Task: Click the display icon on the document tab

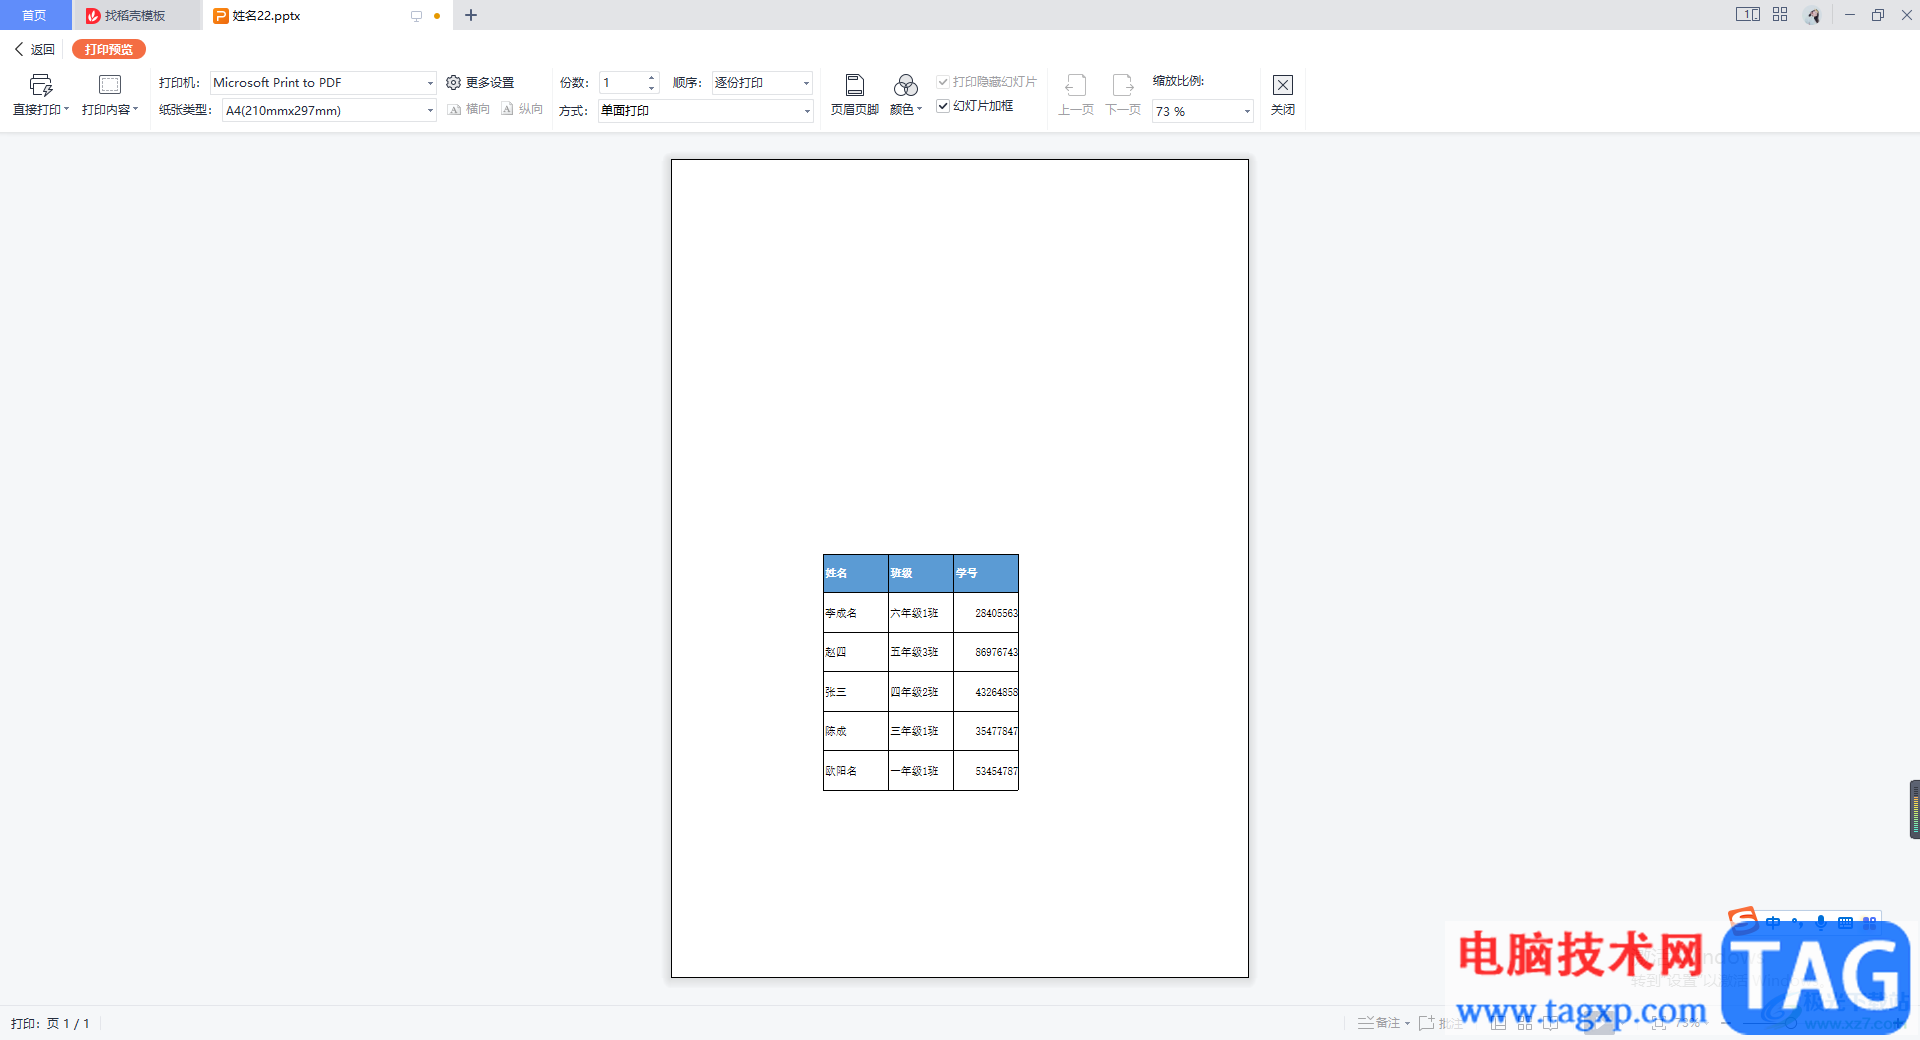Action: 416,16
